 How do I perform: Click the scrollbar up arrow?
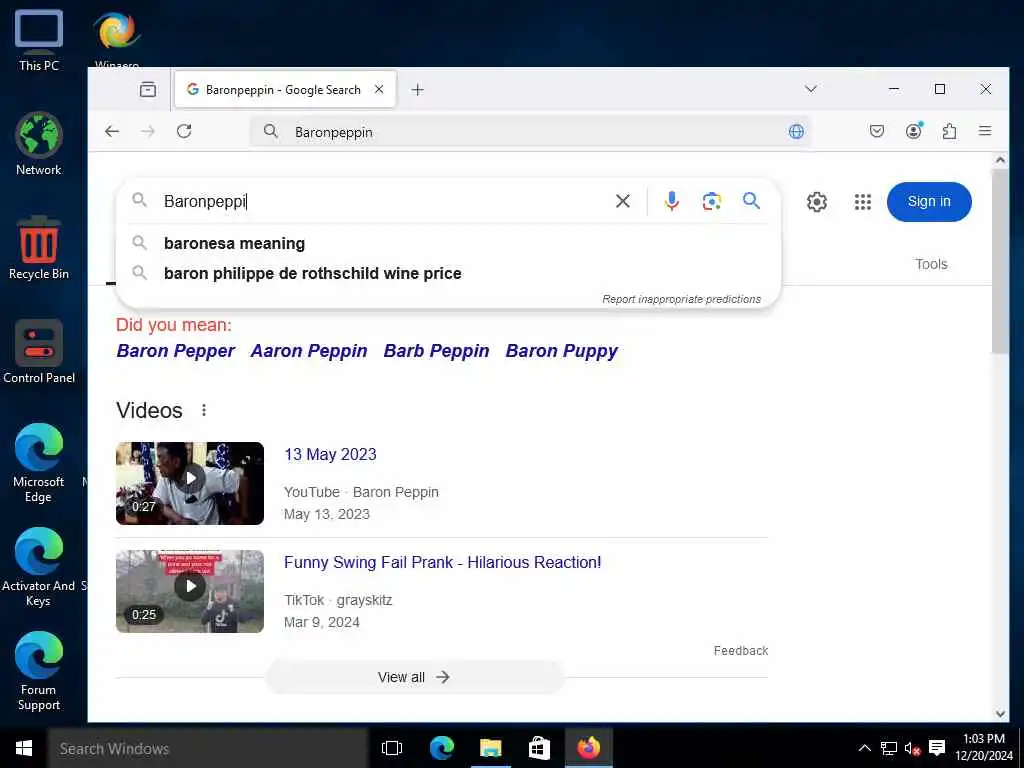(x=1000, y=160)
